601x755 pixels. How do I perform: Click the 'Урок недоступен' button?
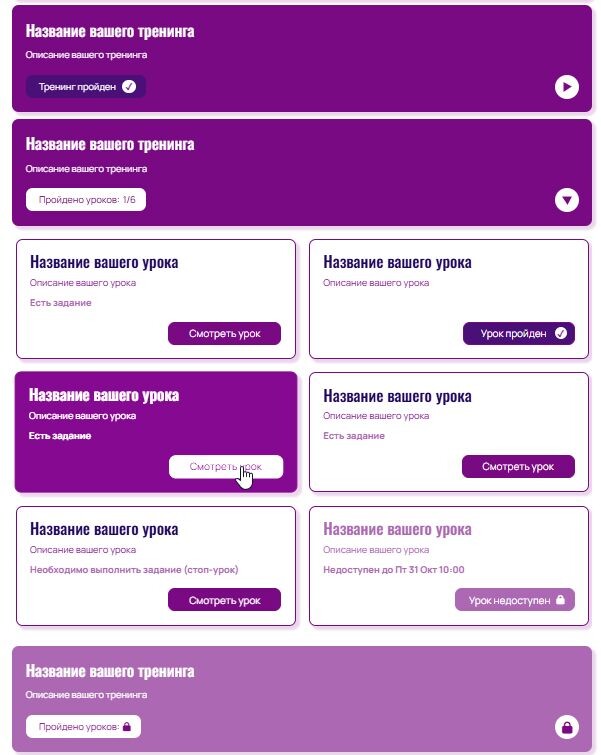514,600
